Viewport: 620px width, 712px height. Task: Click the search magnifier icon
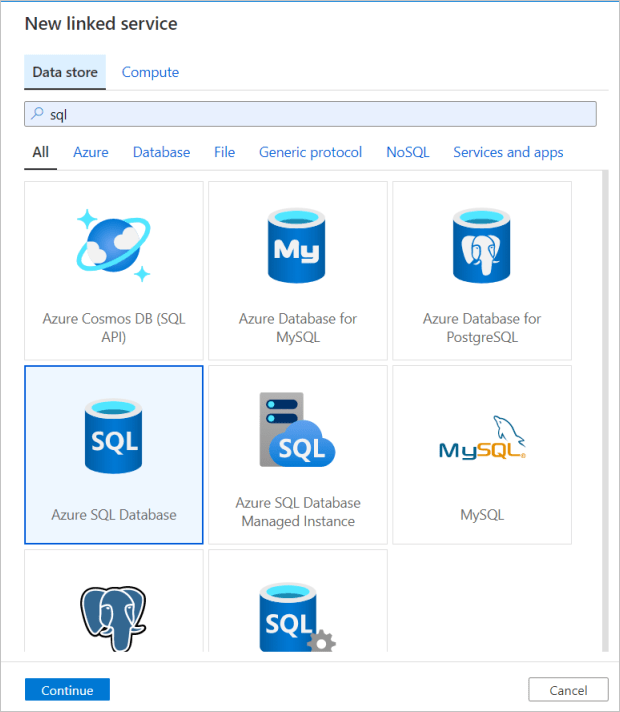tap(37, 114)
